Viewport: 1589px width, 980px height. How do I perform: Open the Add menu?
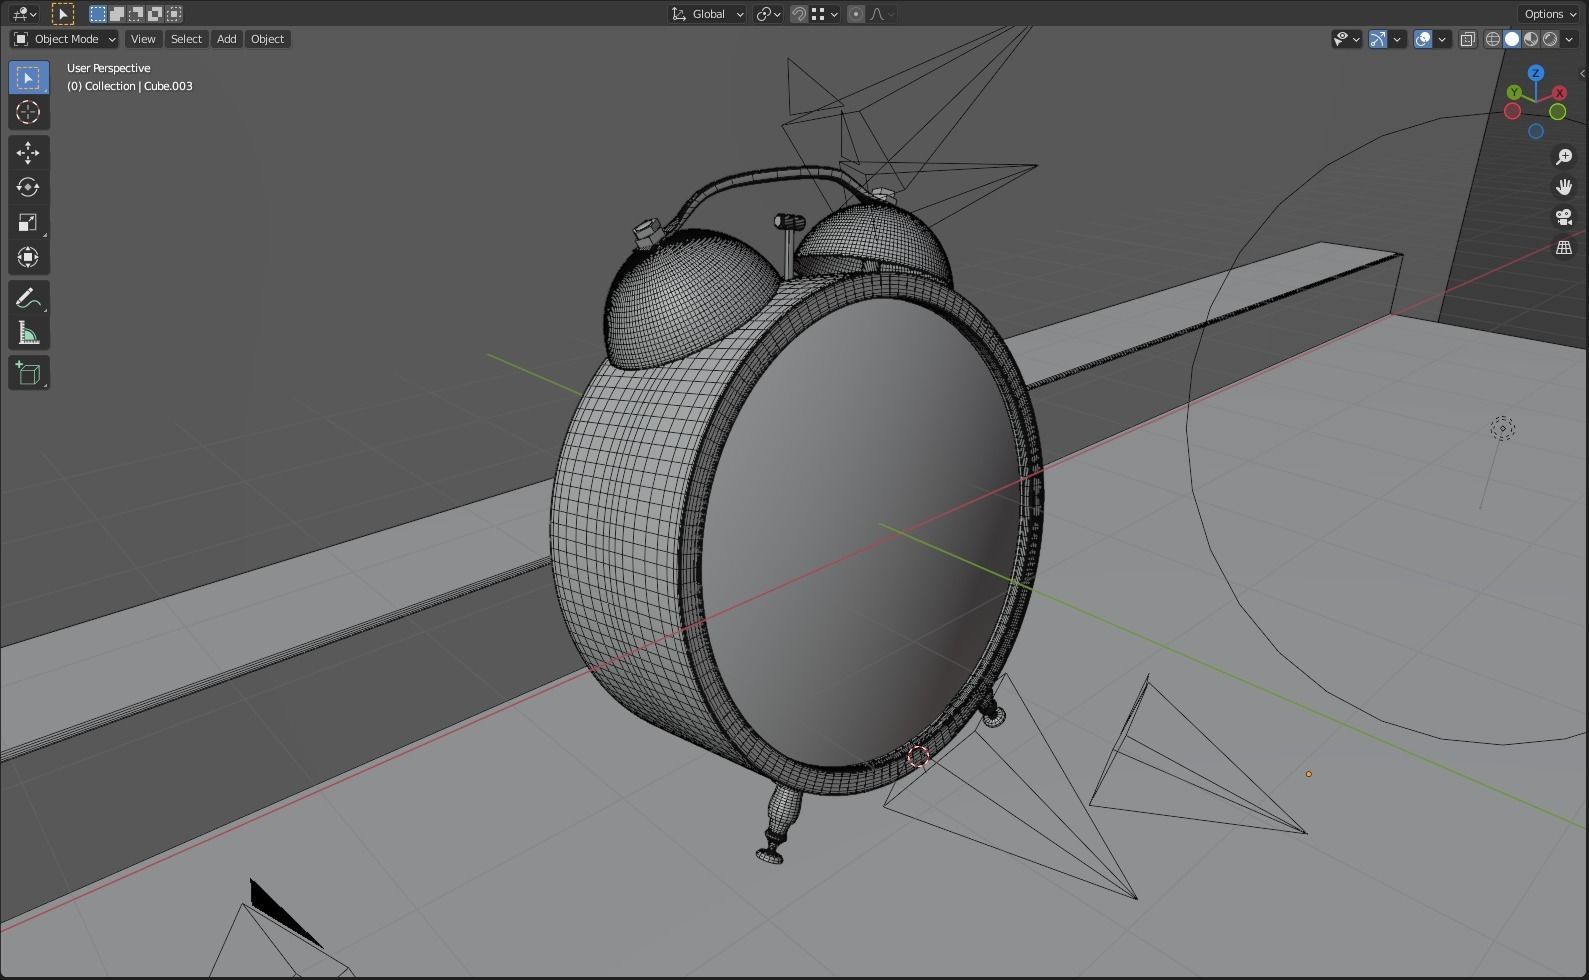227,39
